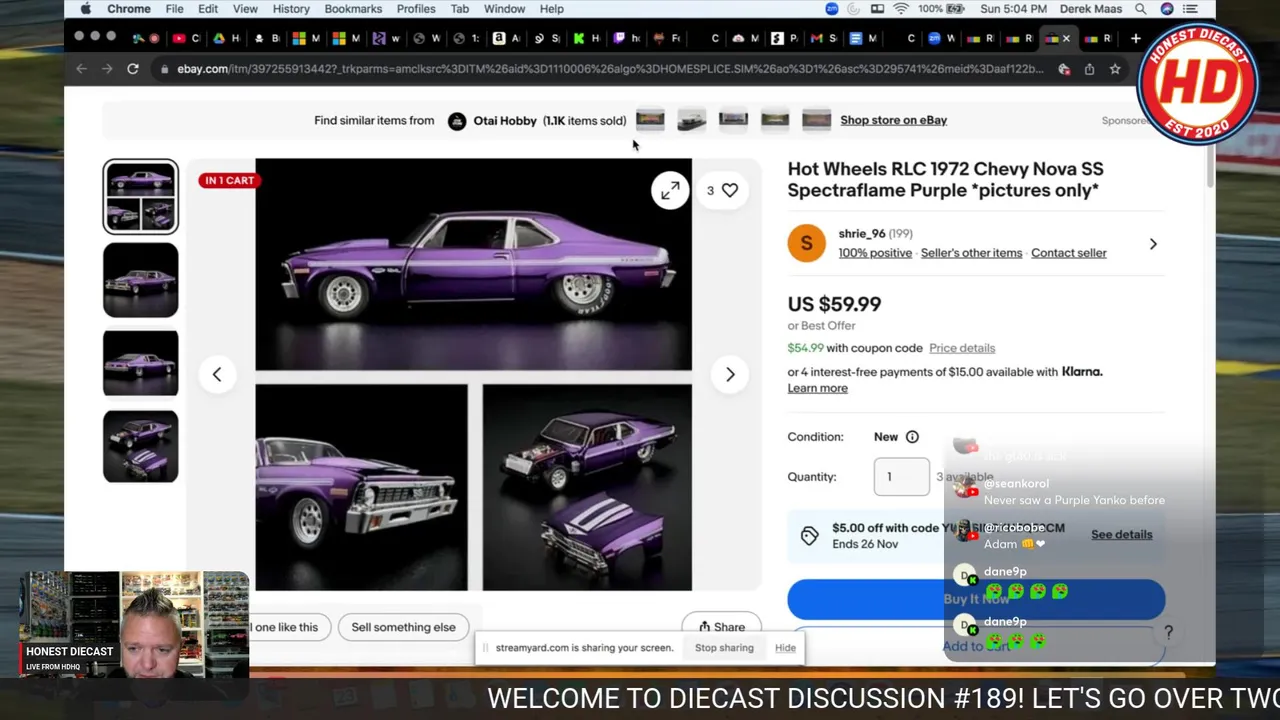Viewport: 1280px width, 720px height.
Task: Click the browser back arrow
Action: [x=81, y=69]
